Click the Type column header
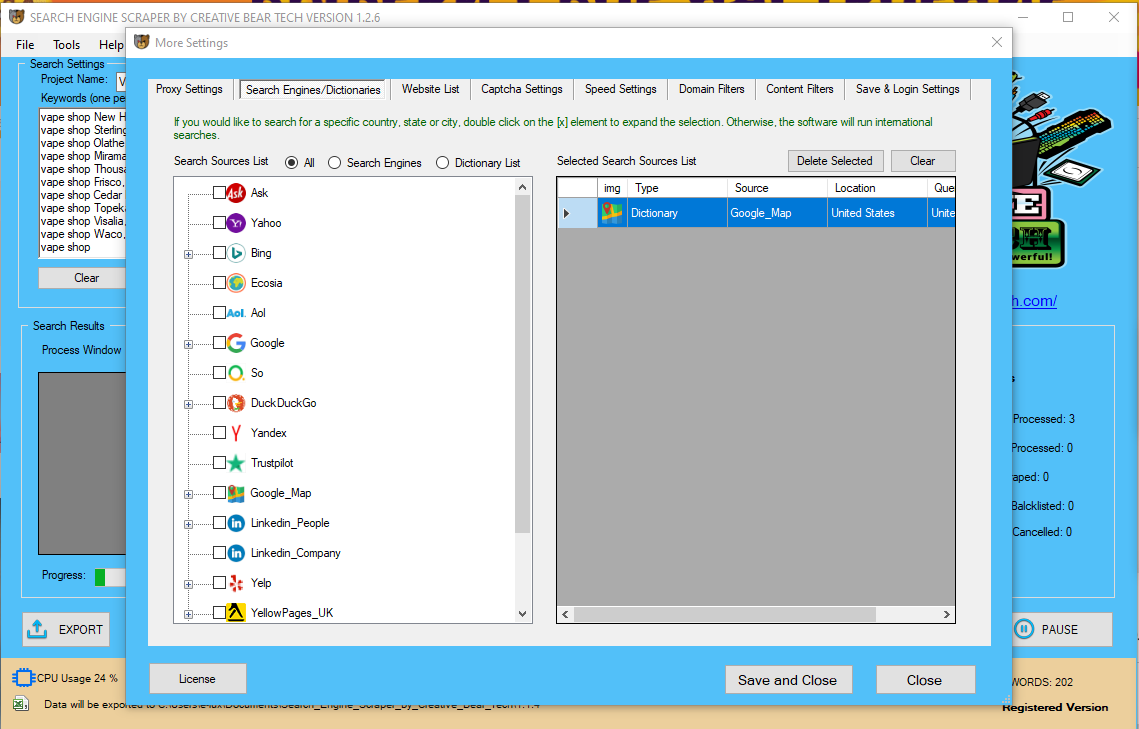Viewport: 1139px width, 729px height. [x=677, y=188]
